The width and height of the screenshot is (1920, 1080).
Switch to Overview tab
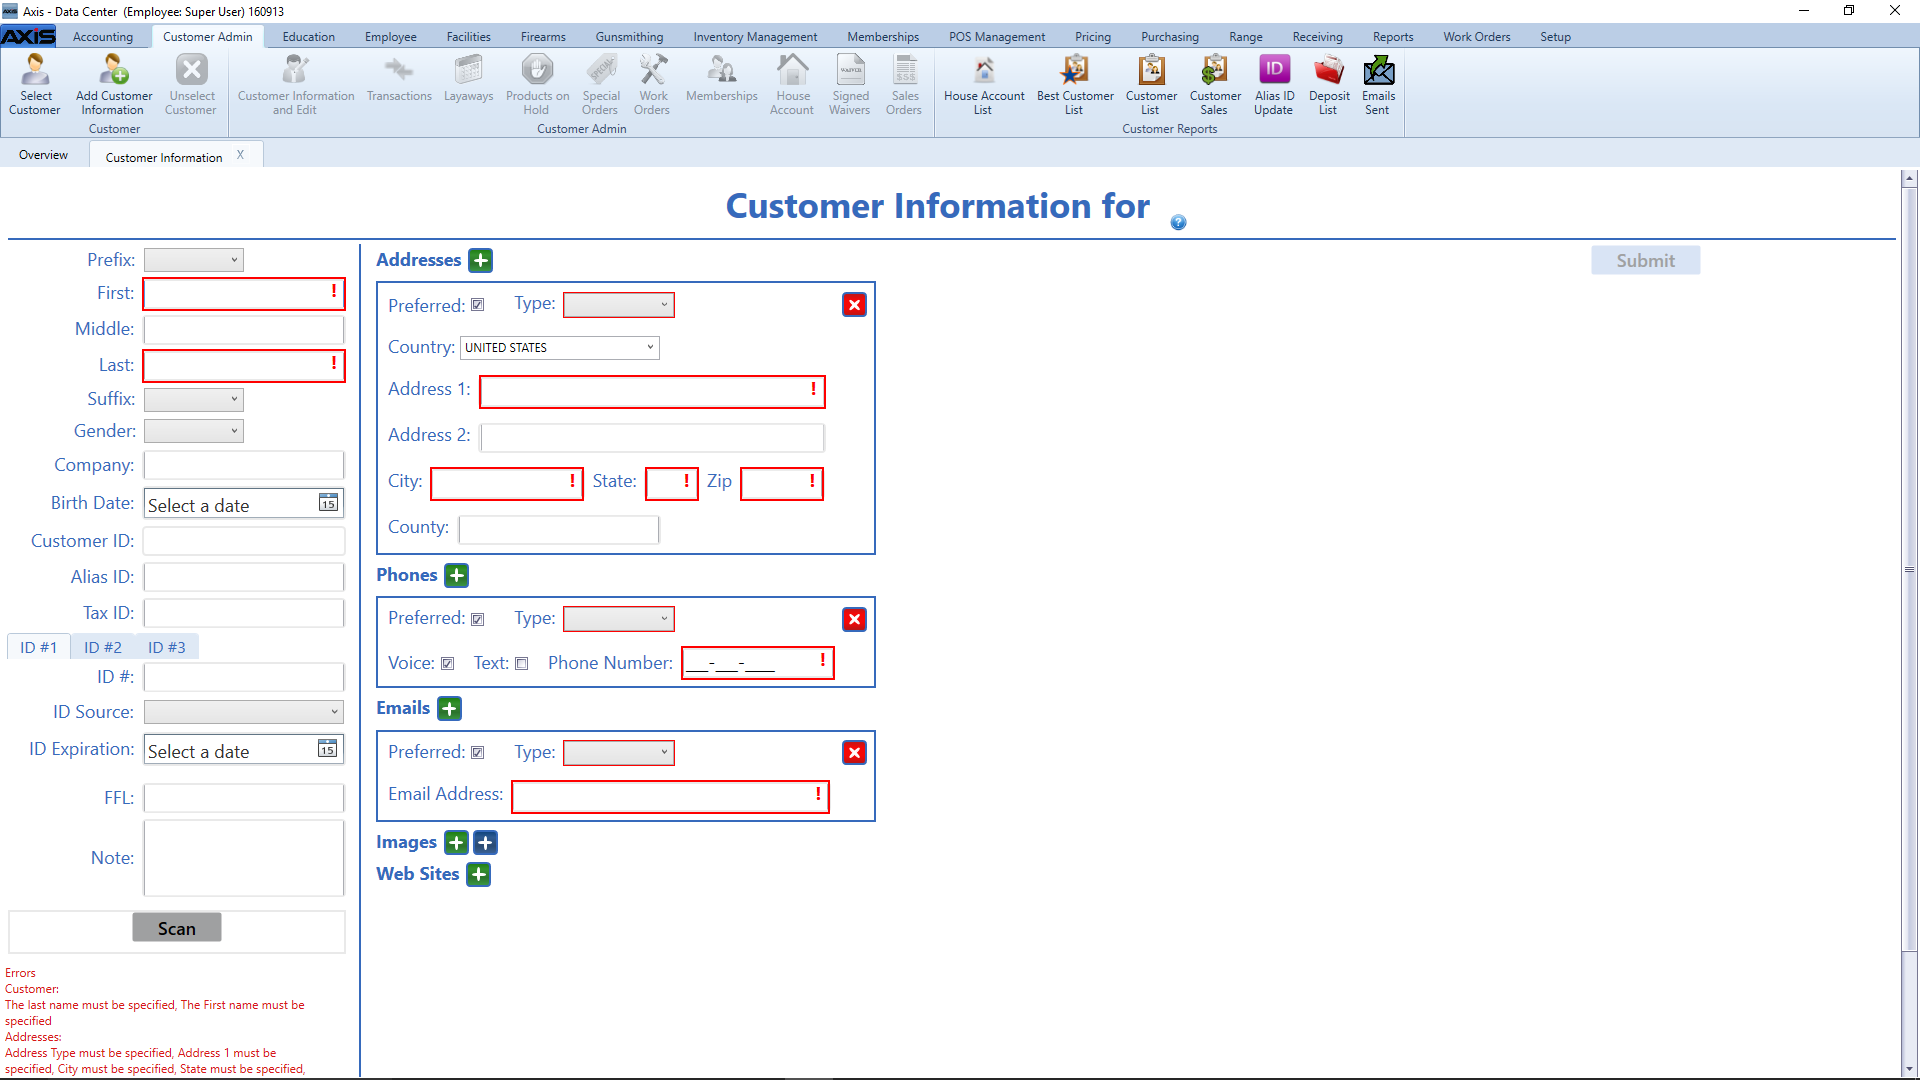[44, 155]
